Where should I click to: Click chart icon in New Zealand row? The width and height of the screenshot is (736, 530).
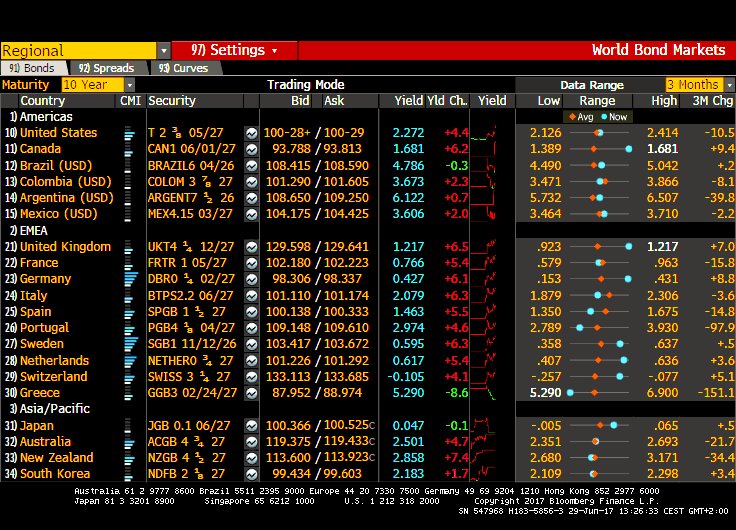pos(252,458)
